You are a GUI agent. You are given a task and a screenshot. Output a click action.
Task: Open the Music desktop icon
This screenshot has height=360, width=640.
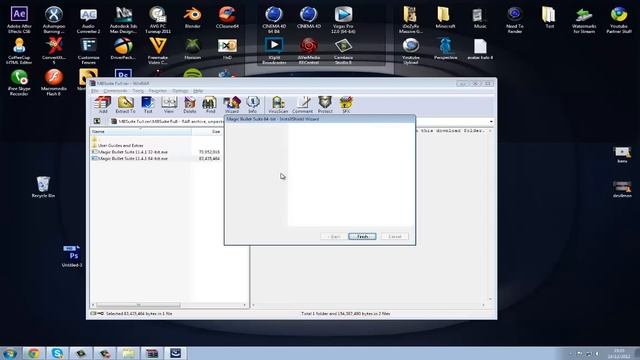pos(480,18)
